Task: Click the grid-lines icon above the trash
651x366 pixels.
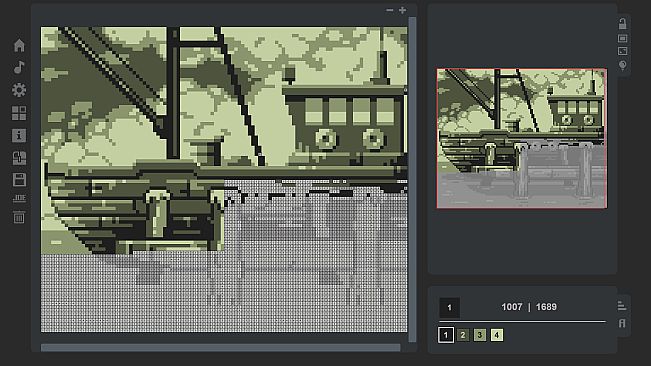Action: click(19, 198)
